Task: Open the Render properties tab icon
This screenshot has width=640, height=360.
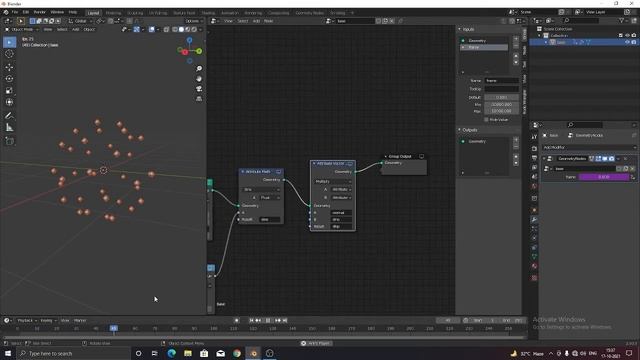Action: coord(534,148)
